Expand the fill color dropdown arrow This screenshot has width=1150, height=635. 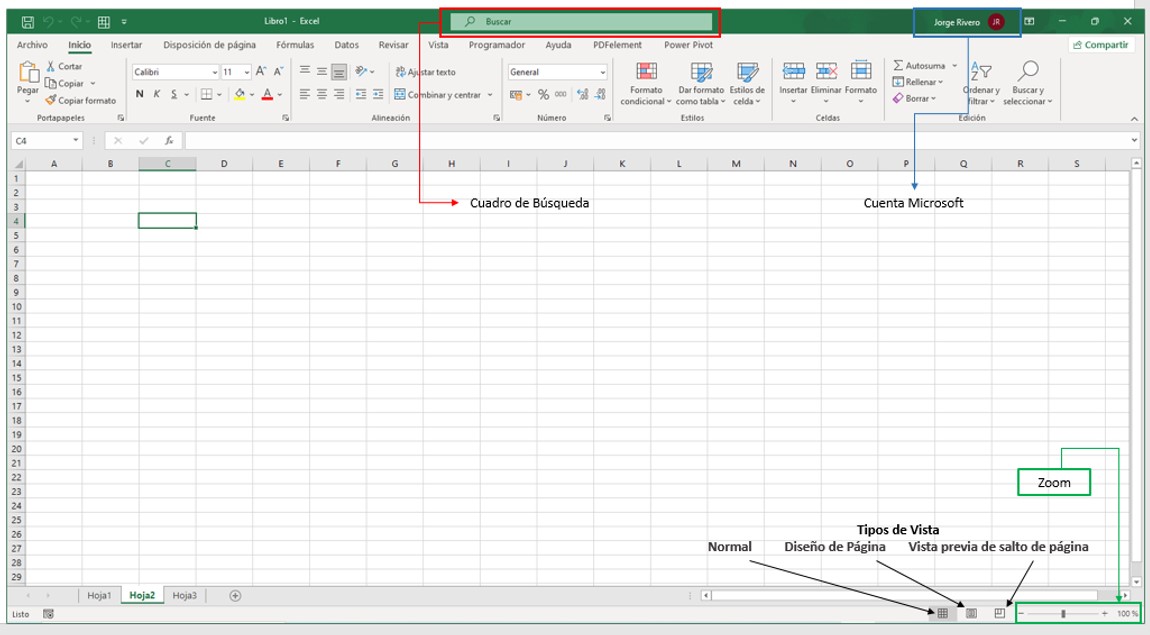click(x=250, y=93)
